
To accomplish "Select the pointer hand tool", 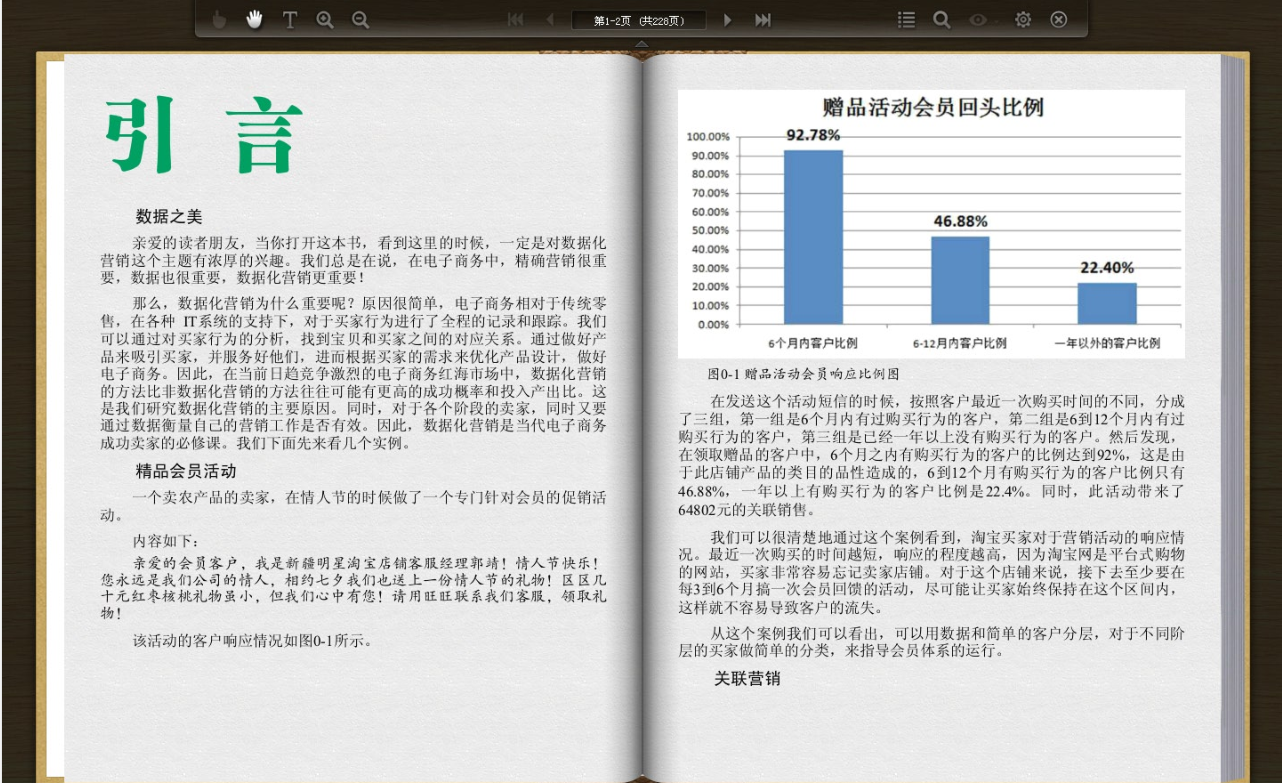I will pos(219,19).
